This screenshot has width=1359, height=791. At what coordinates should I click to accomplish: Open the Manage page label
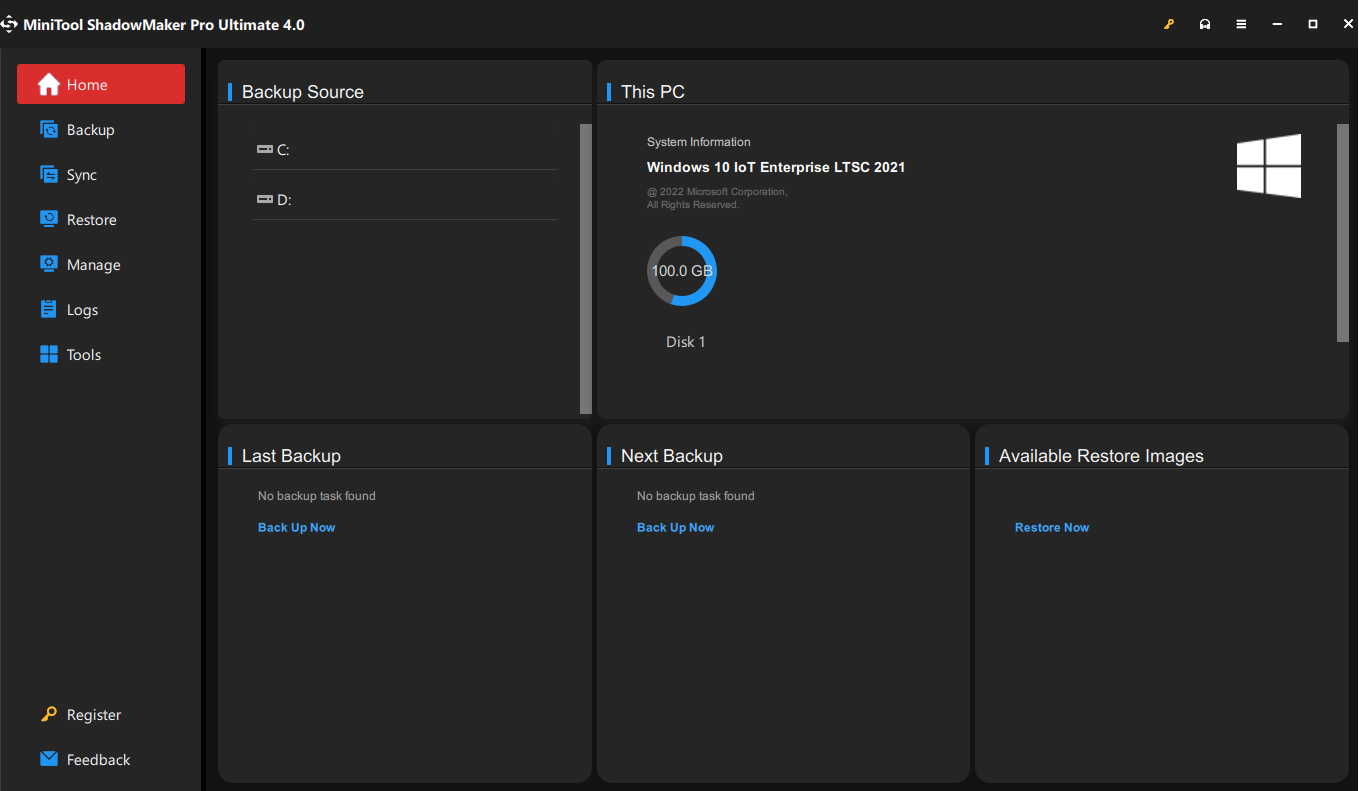click(94, 265)
